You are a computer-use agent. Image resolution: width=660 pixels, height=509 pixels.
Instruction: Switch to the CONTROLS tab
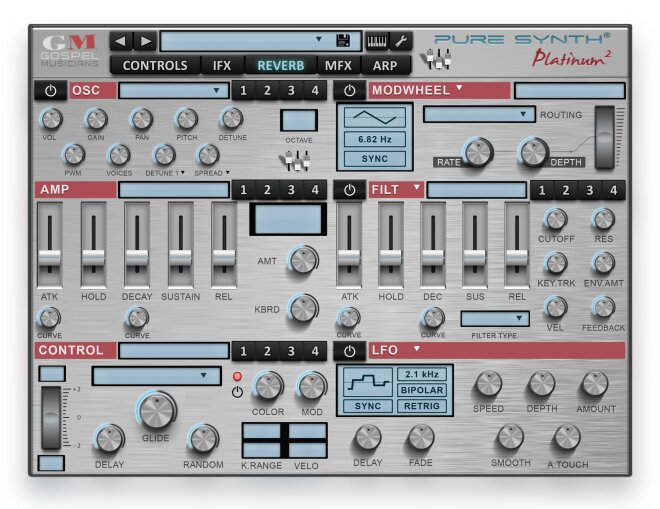tap(155, 66)
